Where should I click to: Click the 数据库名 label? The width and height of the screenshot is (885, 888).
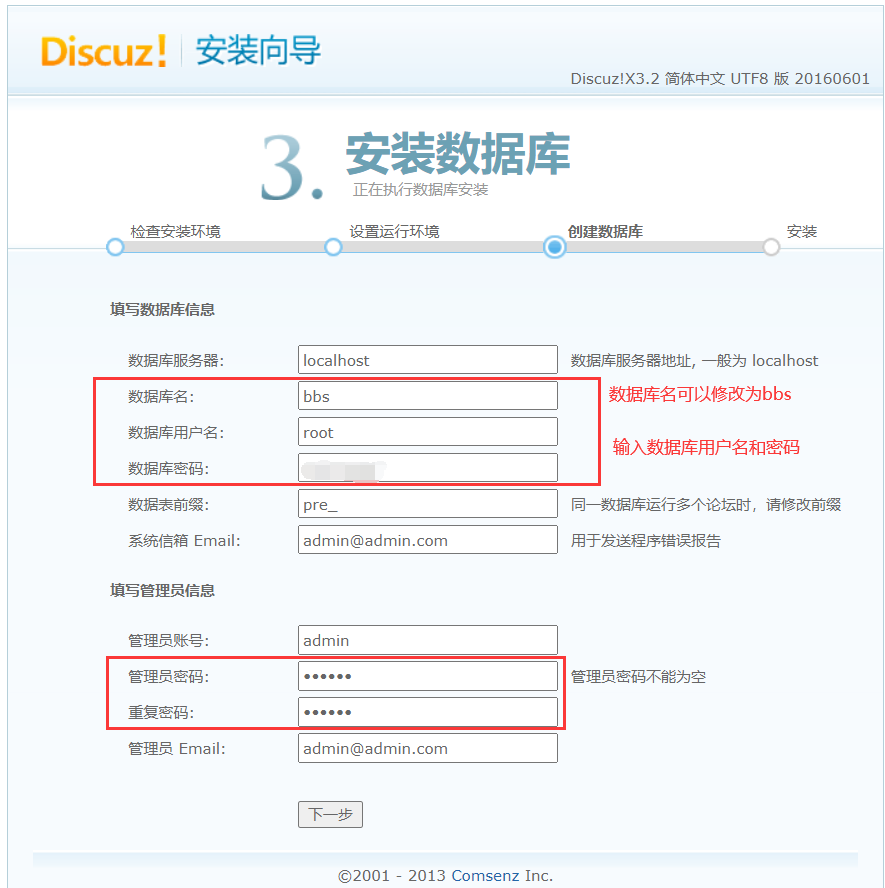161,396
